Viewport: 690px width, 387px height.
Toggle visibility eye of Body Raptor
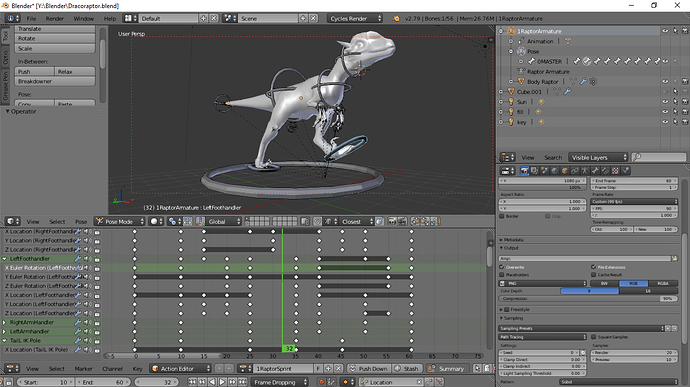(x=665, y=81)
